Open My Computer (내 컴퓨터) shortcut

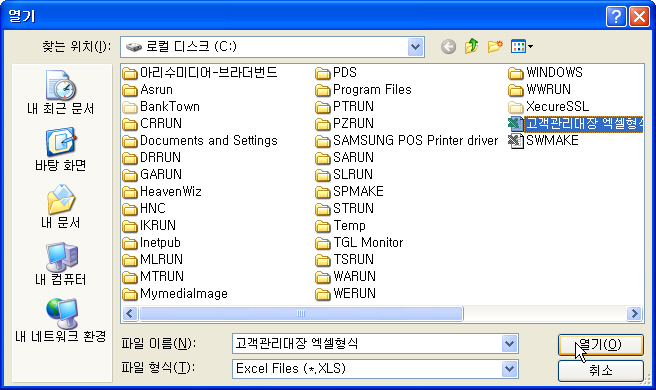61,264
